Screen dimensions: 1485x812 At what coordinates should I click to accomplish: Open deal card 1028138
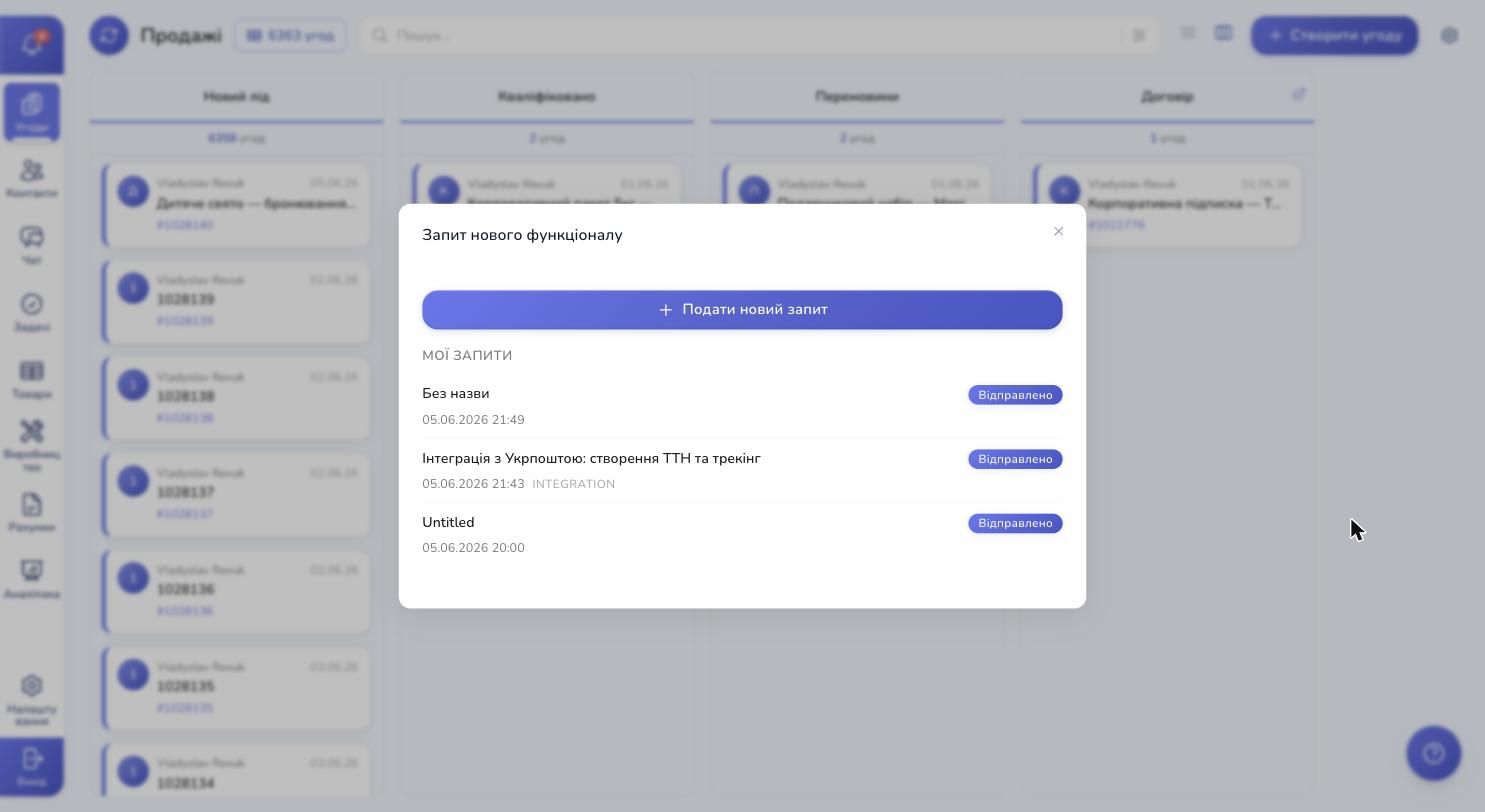point(236,399)
